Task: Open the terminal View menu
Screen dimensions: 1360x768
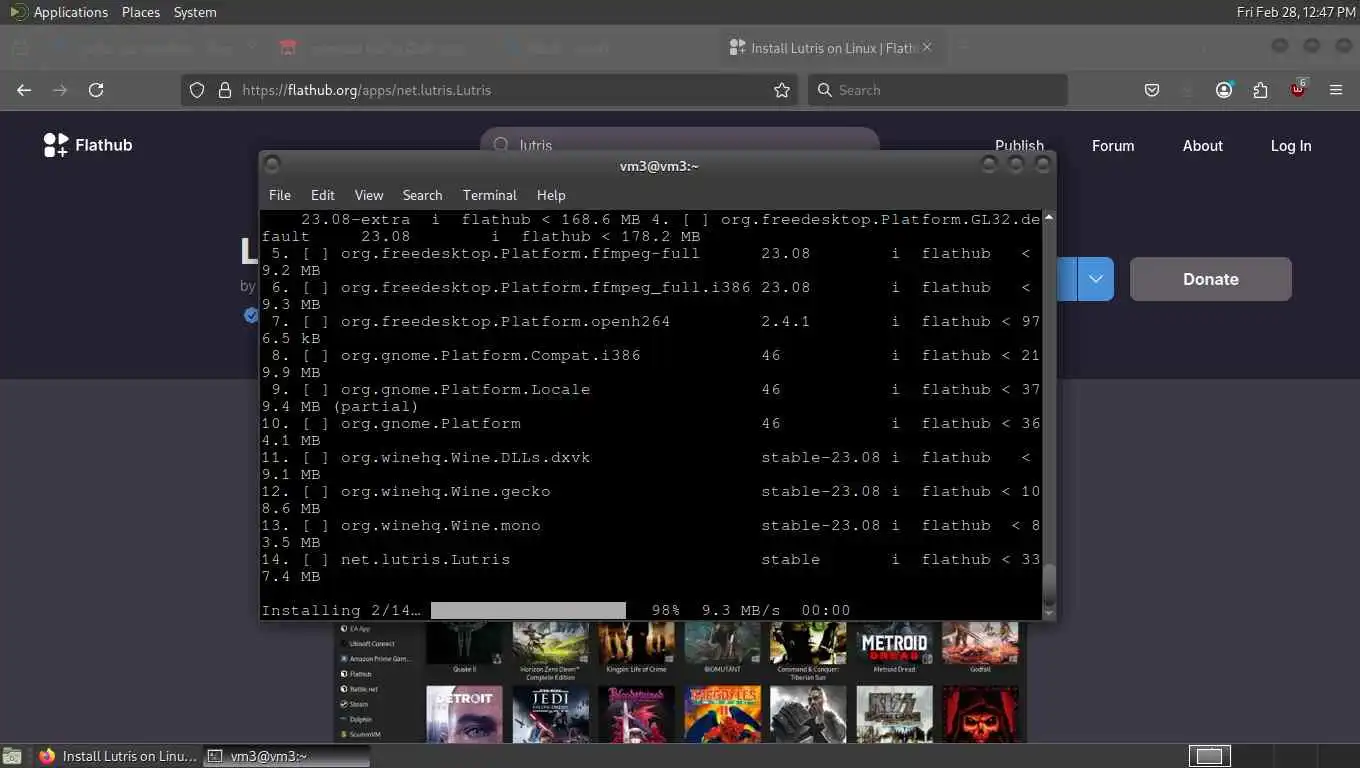Action: pos(369,195)
